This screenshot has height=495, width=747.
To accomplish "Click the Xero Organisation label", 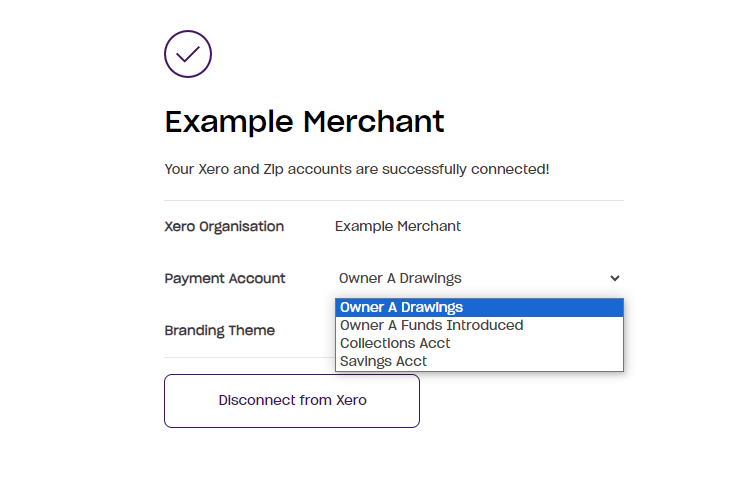I will (x=224, y=226).
